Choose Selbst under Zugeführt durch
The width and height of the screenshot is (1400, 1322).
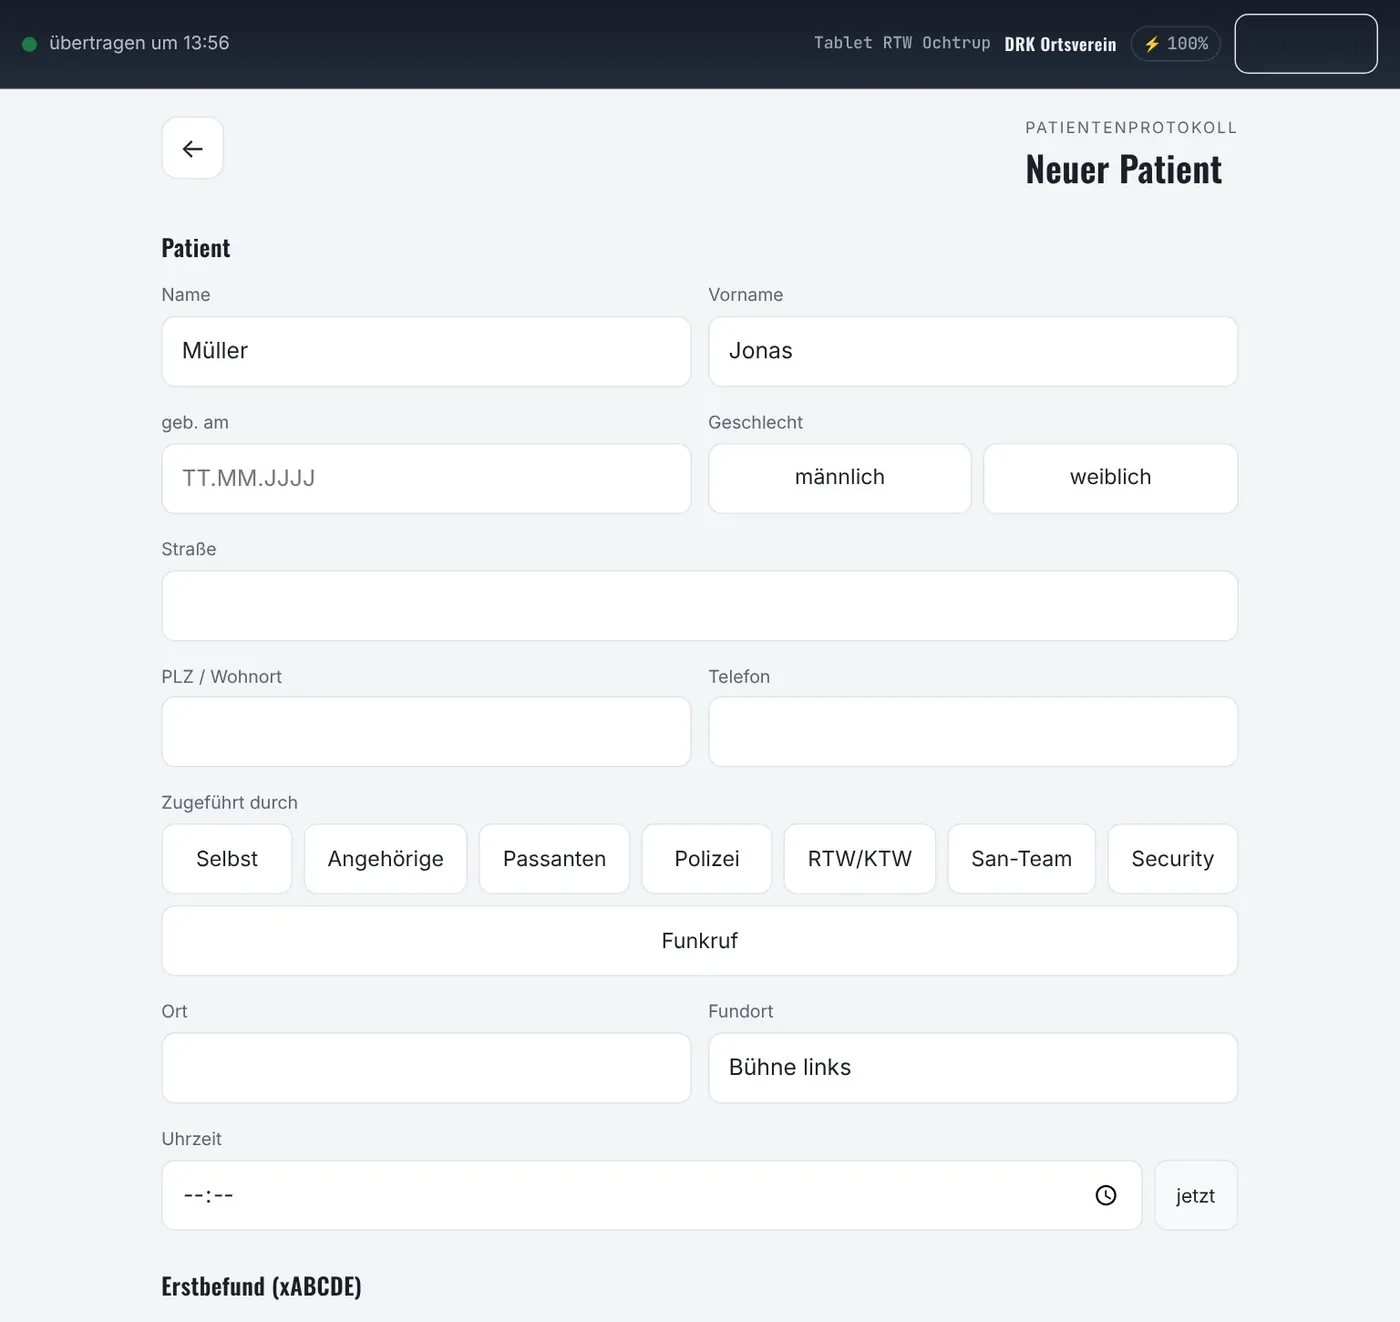(227, 859)
